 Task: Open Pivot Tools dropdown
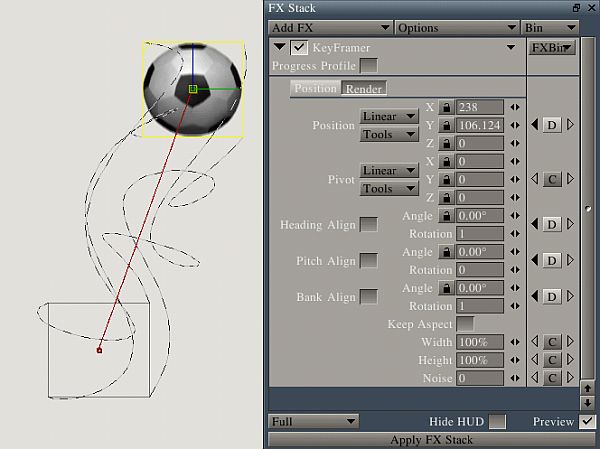pos(389,188)
